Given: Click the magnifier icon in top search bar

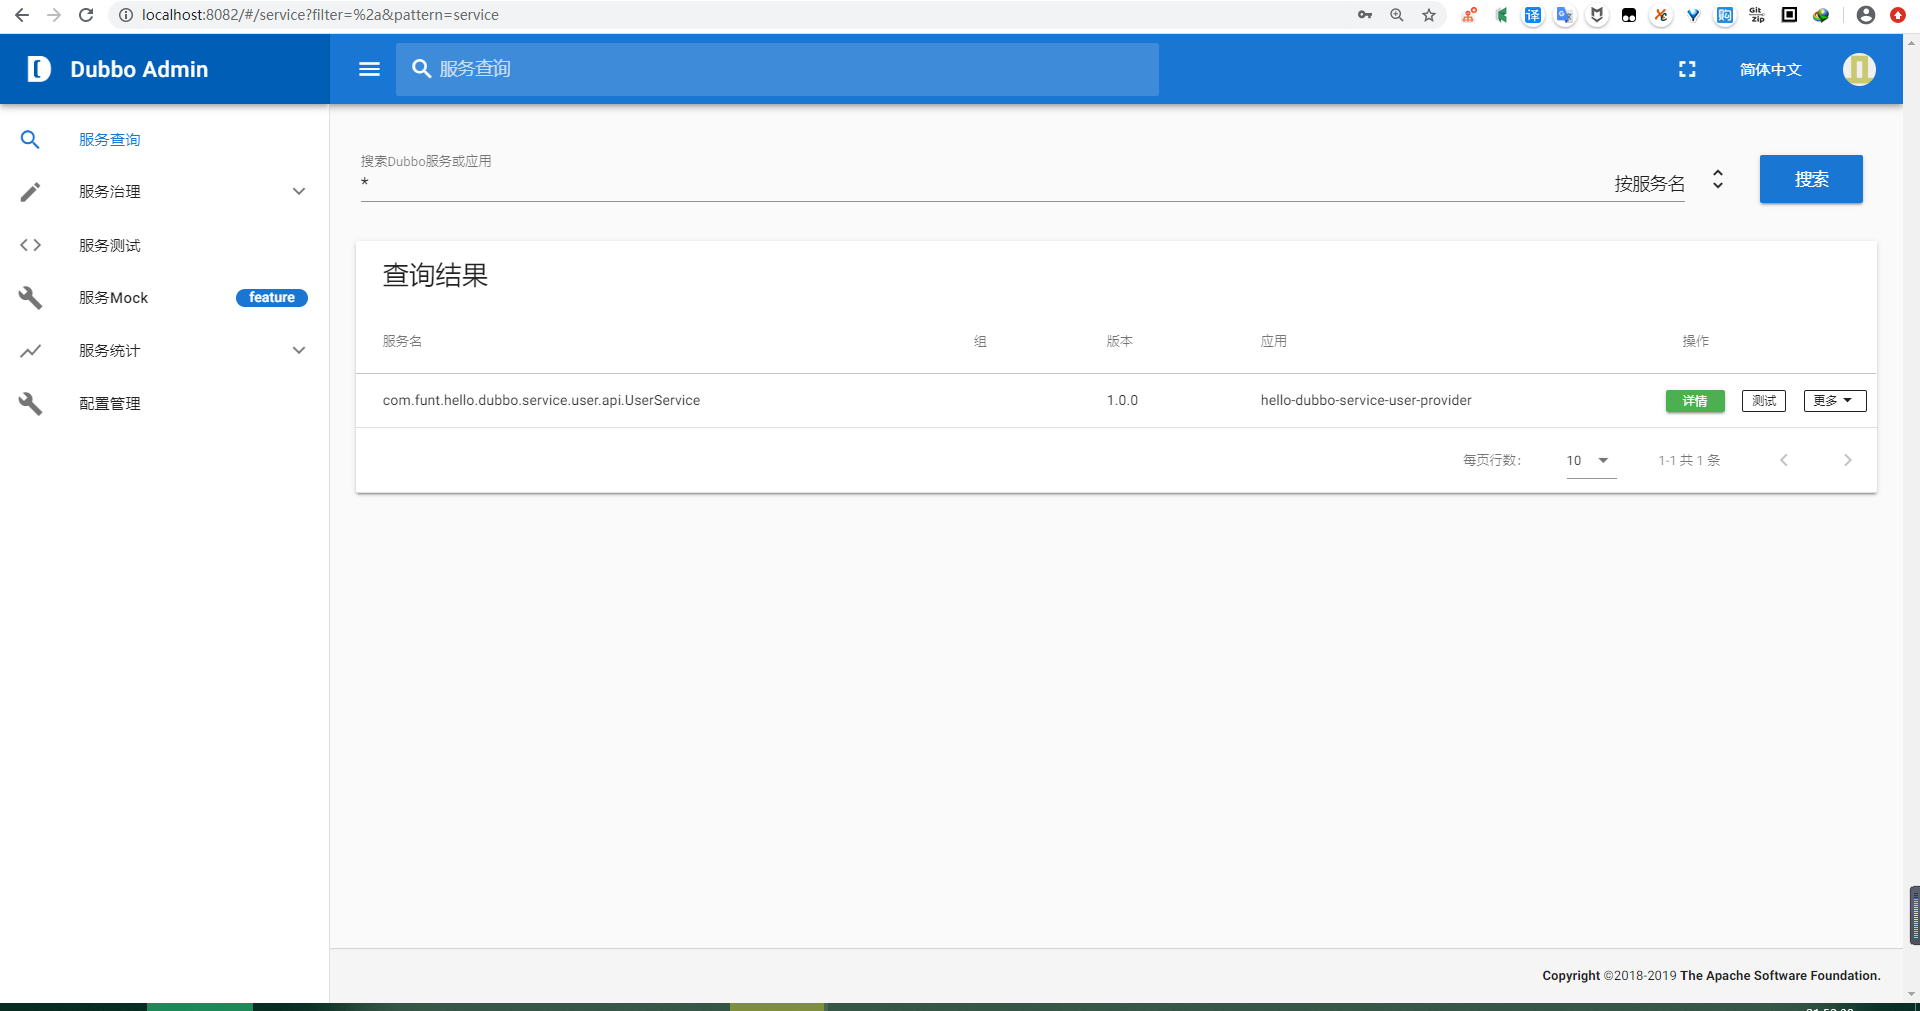Looking at the screenshot, I should click(x=422, y=68).
